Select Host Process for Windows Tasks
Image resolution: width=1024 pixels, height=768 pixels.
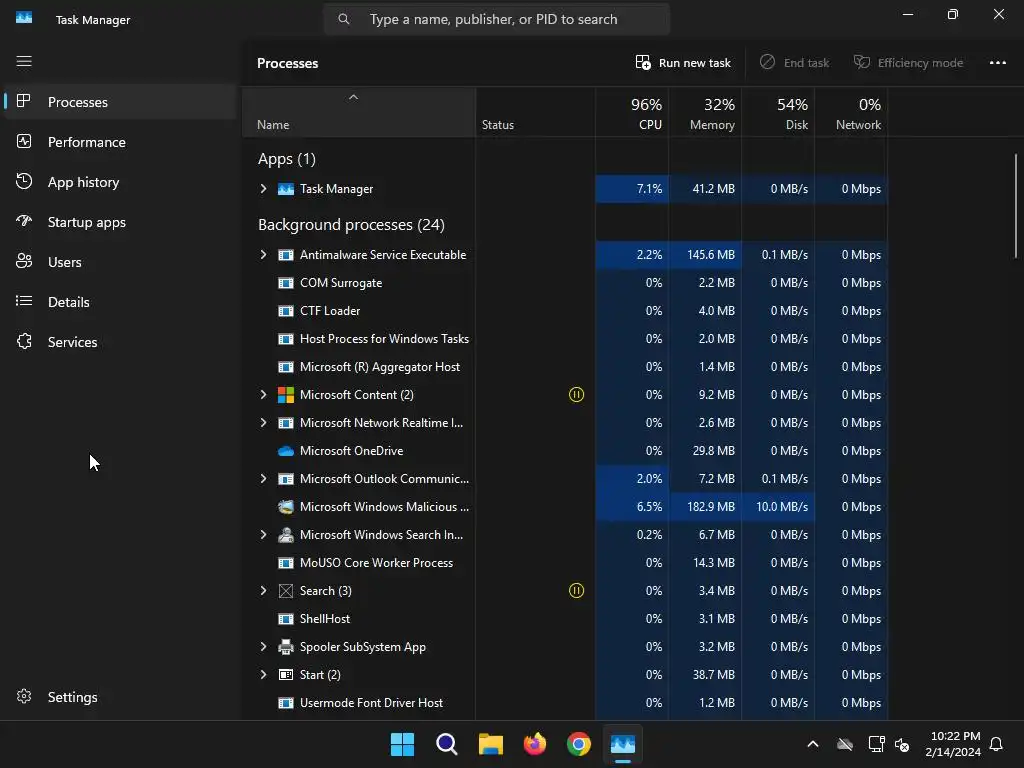pyautogui.click(x=564, y=339)
